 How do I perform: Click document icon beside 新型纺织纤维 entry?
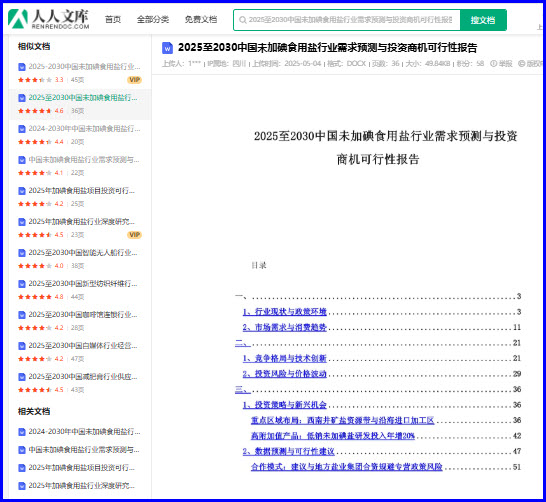(22, 284)
